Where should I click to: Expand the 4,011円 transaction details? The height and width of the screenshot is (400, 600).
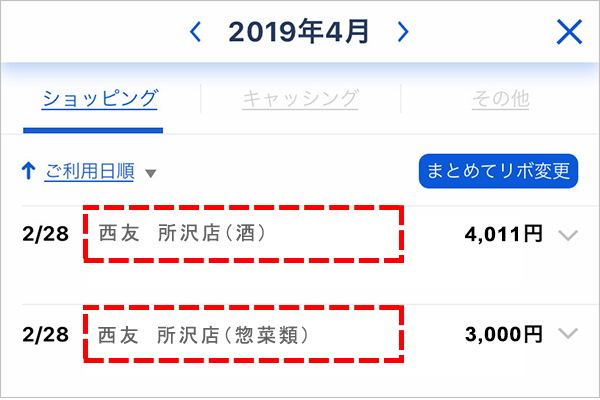(x=568, y=235)
